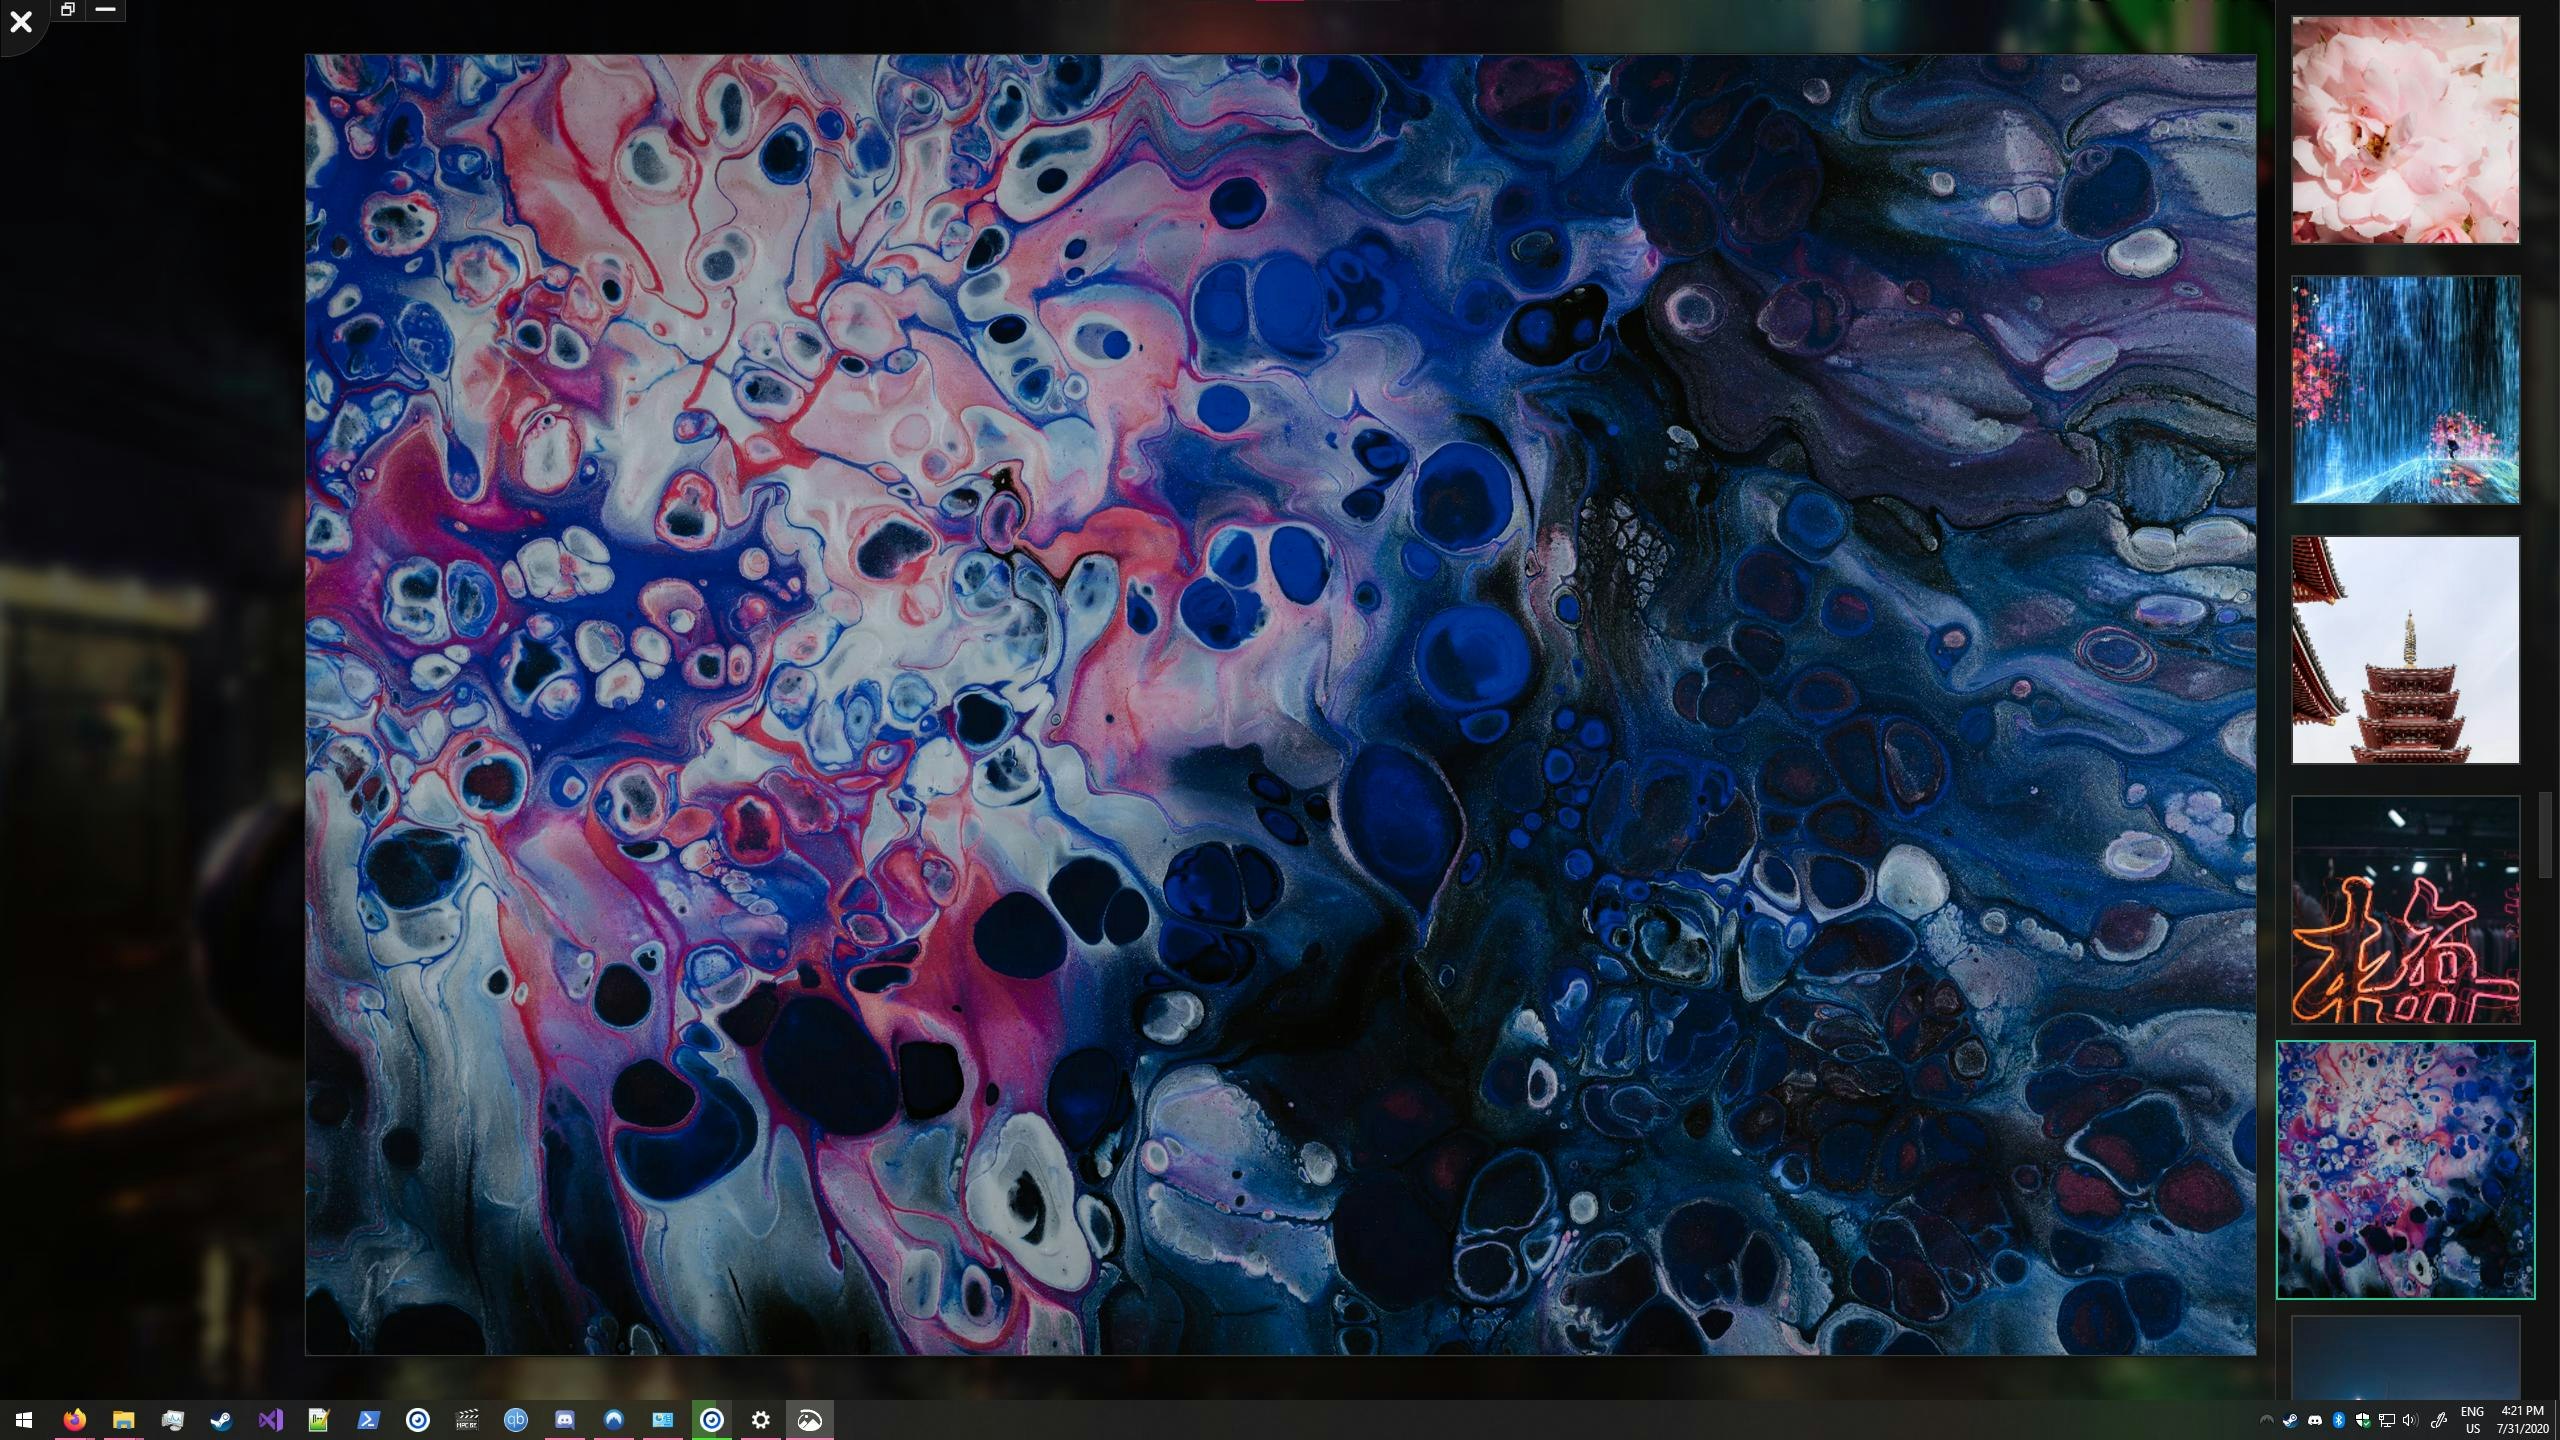Viewport: 2560px width, 1440px height.
Task: Launch Visual Studio from the taskbar
Action: [270, 1420]
